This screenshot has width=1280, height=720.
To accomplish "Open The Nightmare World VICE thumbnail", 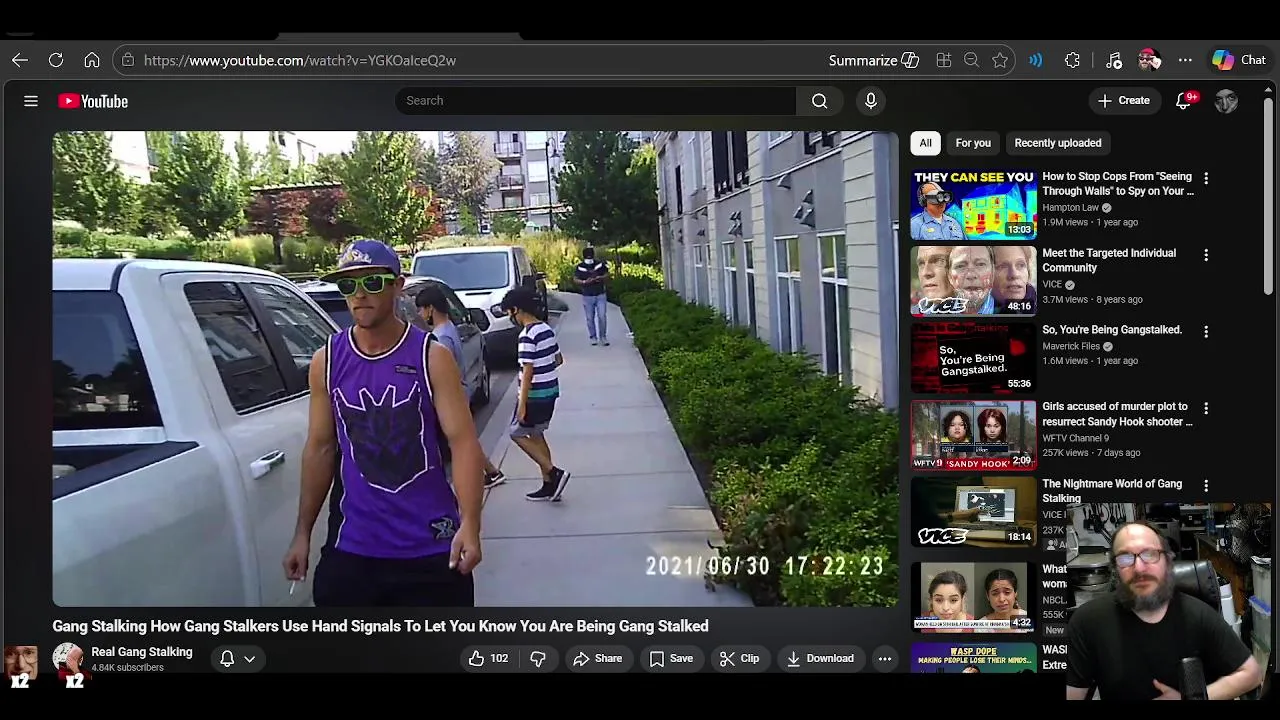I will coord(973,512).
